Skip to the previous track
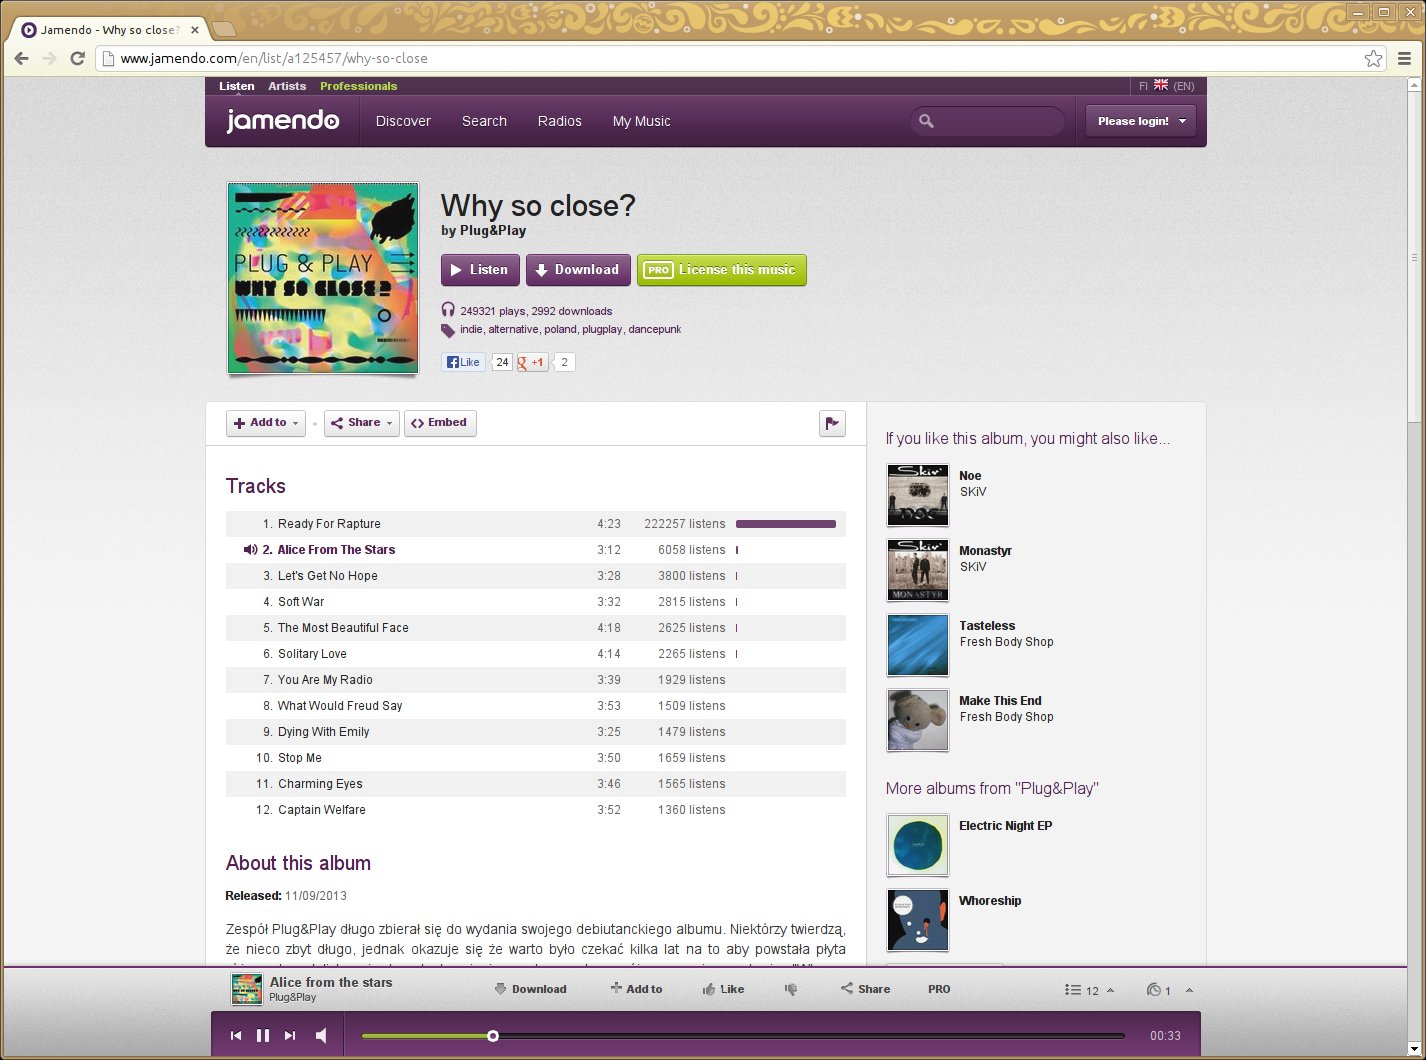Image resolution: width=1426 pixels, height=1060 pixels. (x=236, y=1036)
